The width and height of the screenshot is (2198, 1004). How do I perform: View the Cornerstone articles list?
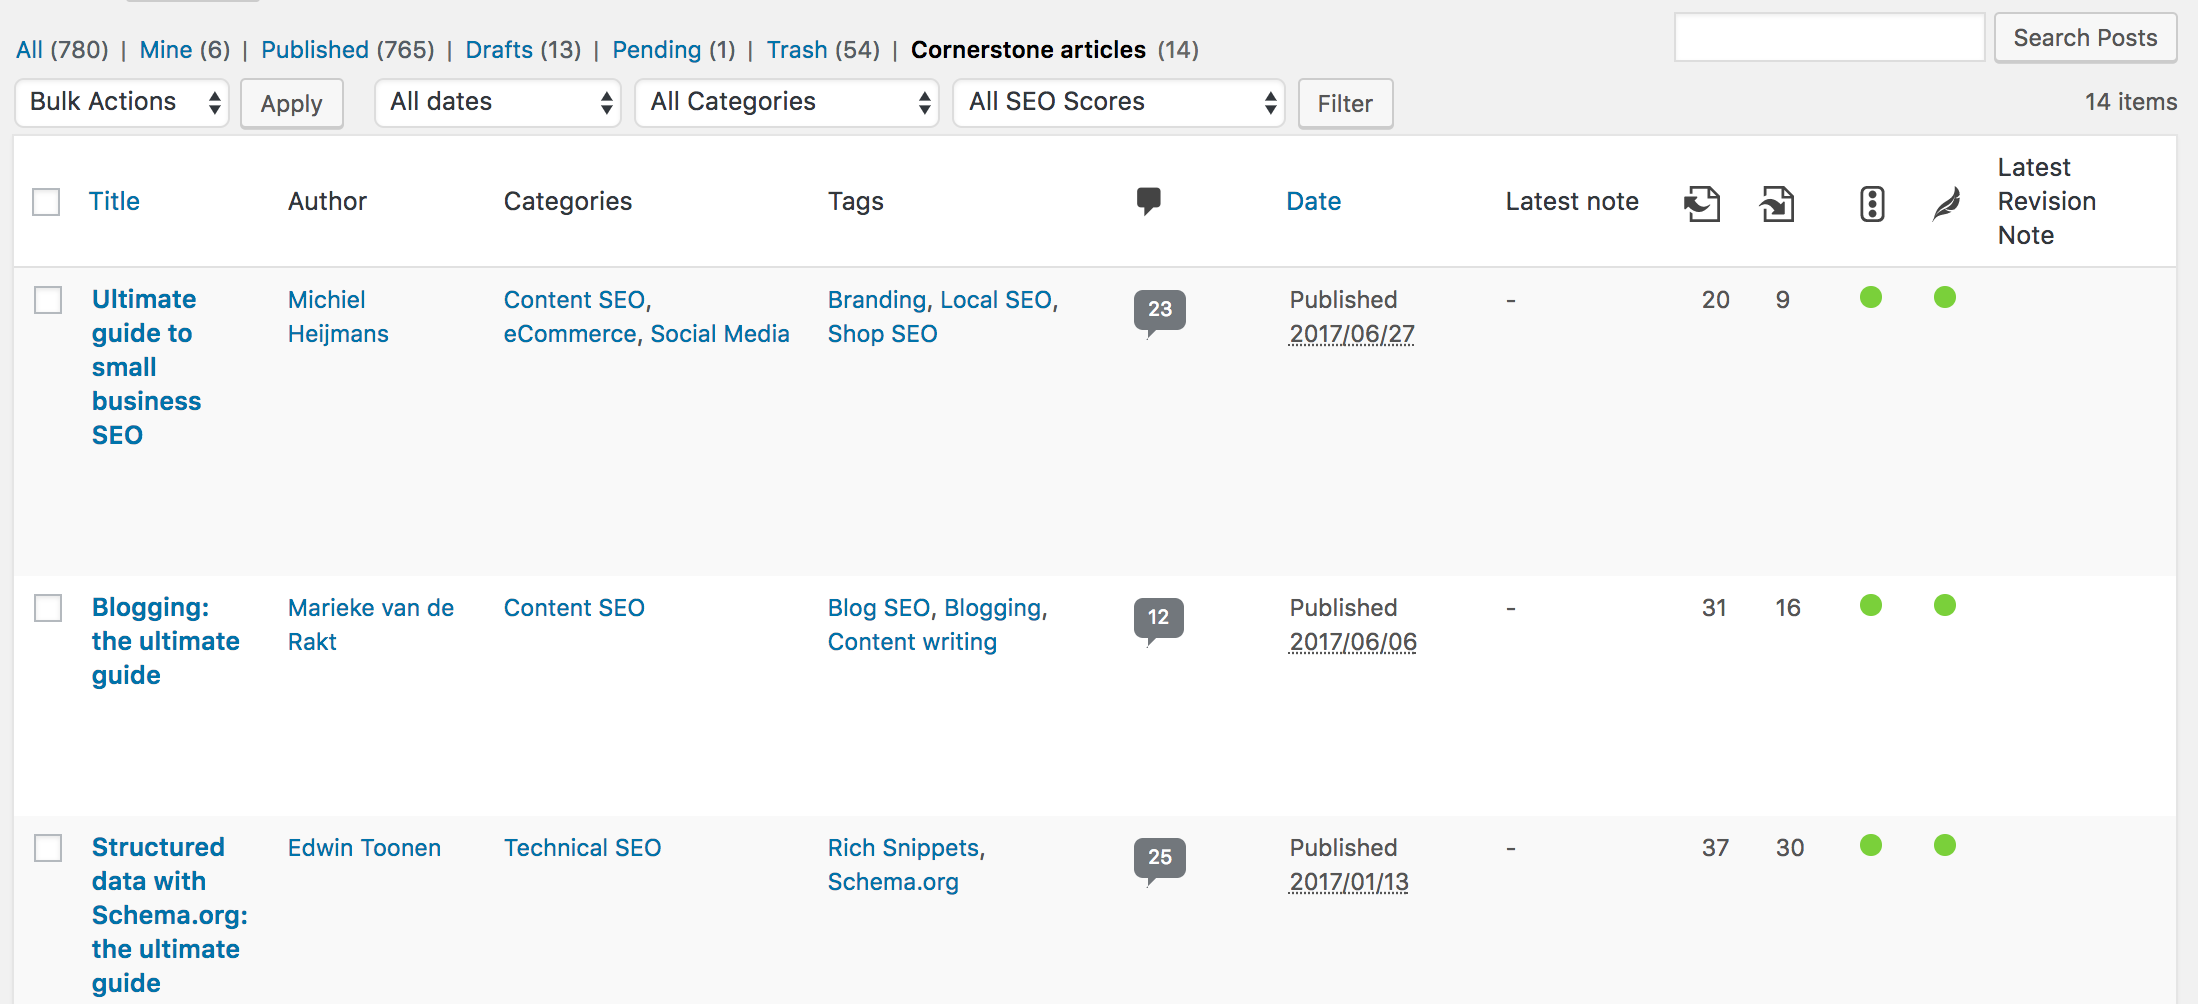1028,49
